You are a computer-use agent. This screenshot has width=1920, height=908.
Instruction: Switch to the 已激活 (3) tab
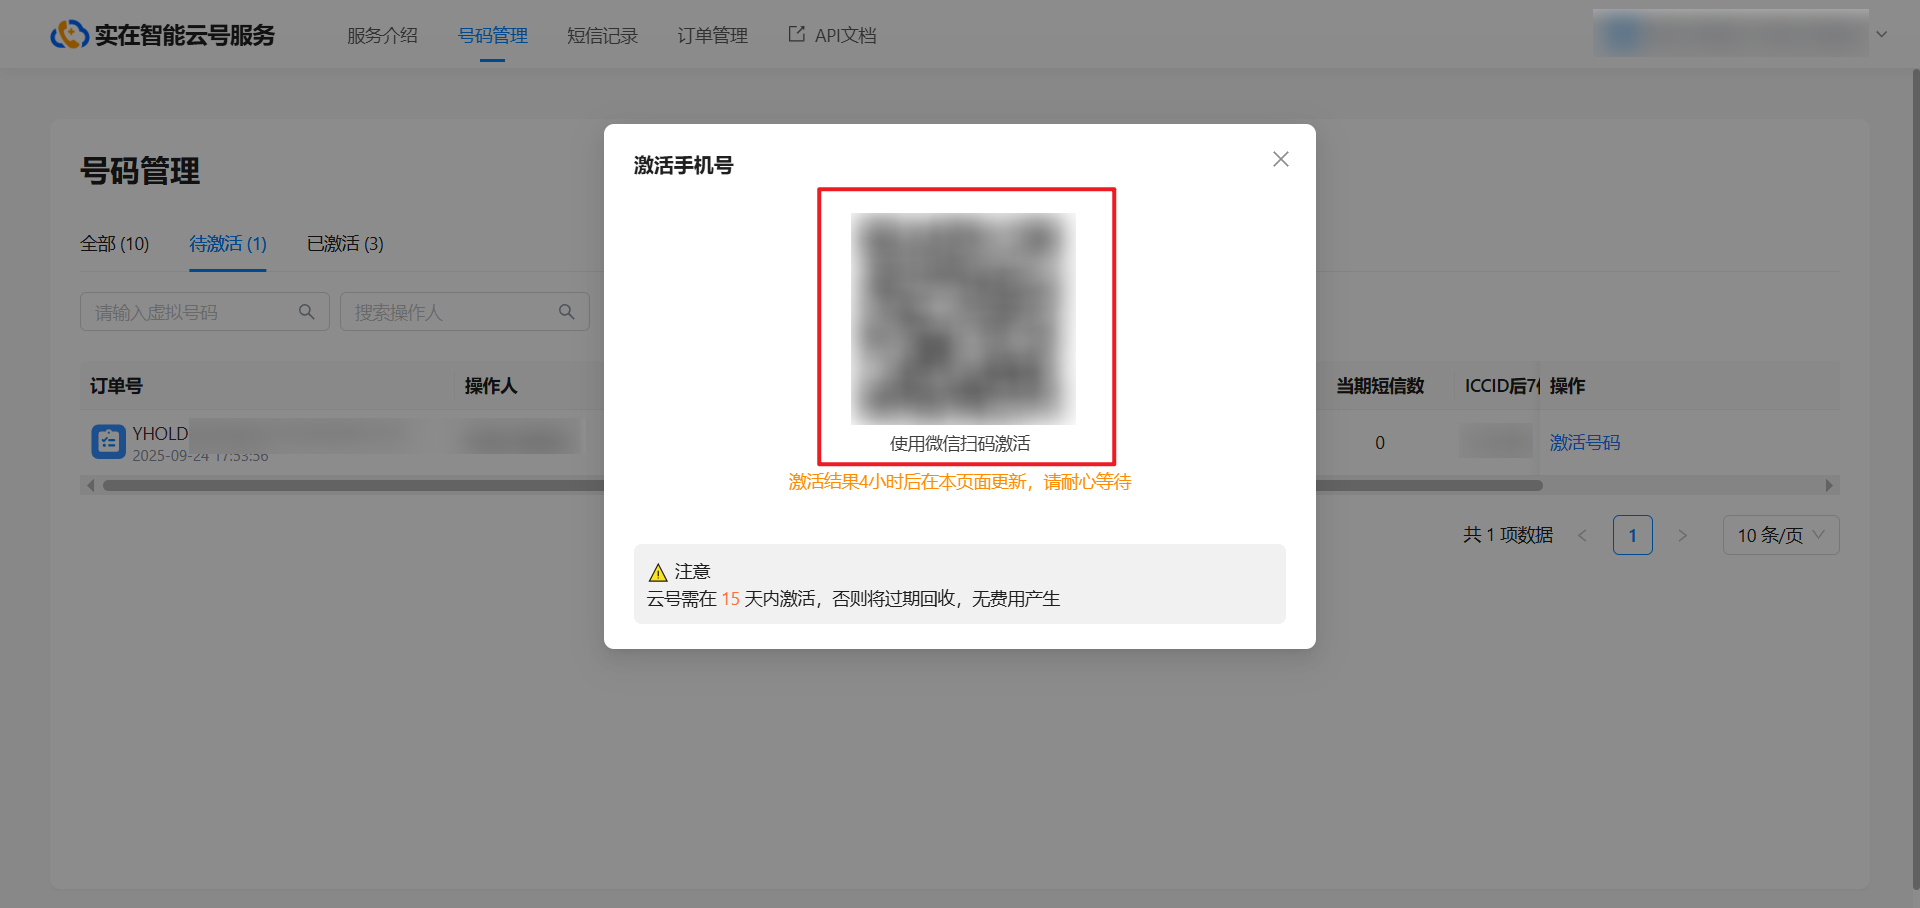(x=345, y=244)
